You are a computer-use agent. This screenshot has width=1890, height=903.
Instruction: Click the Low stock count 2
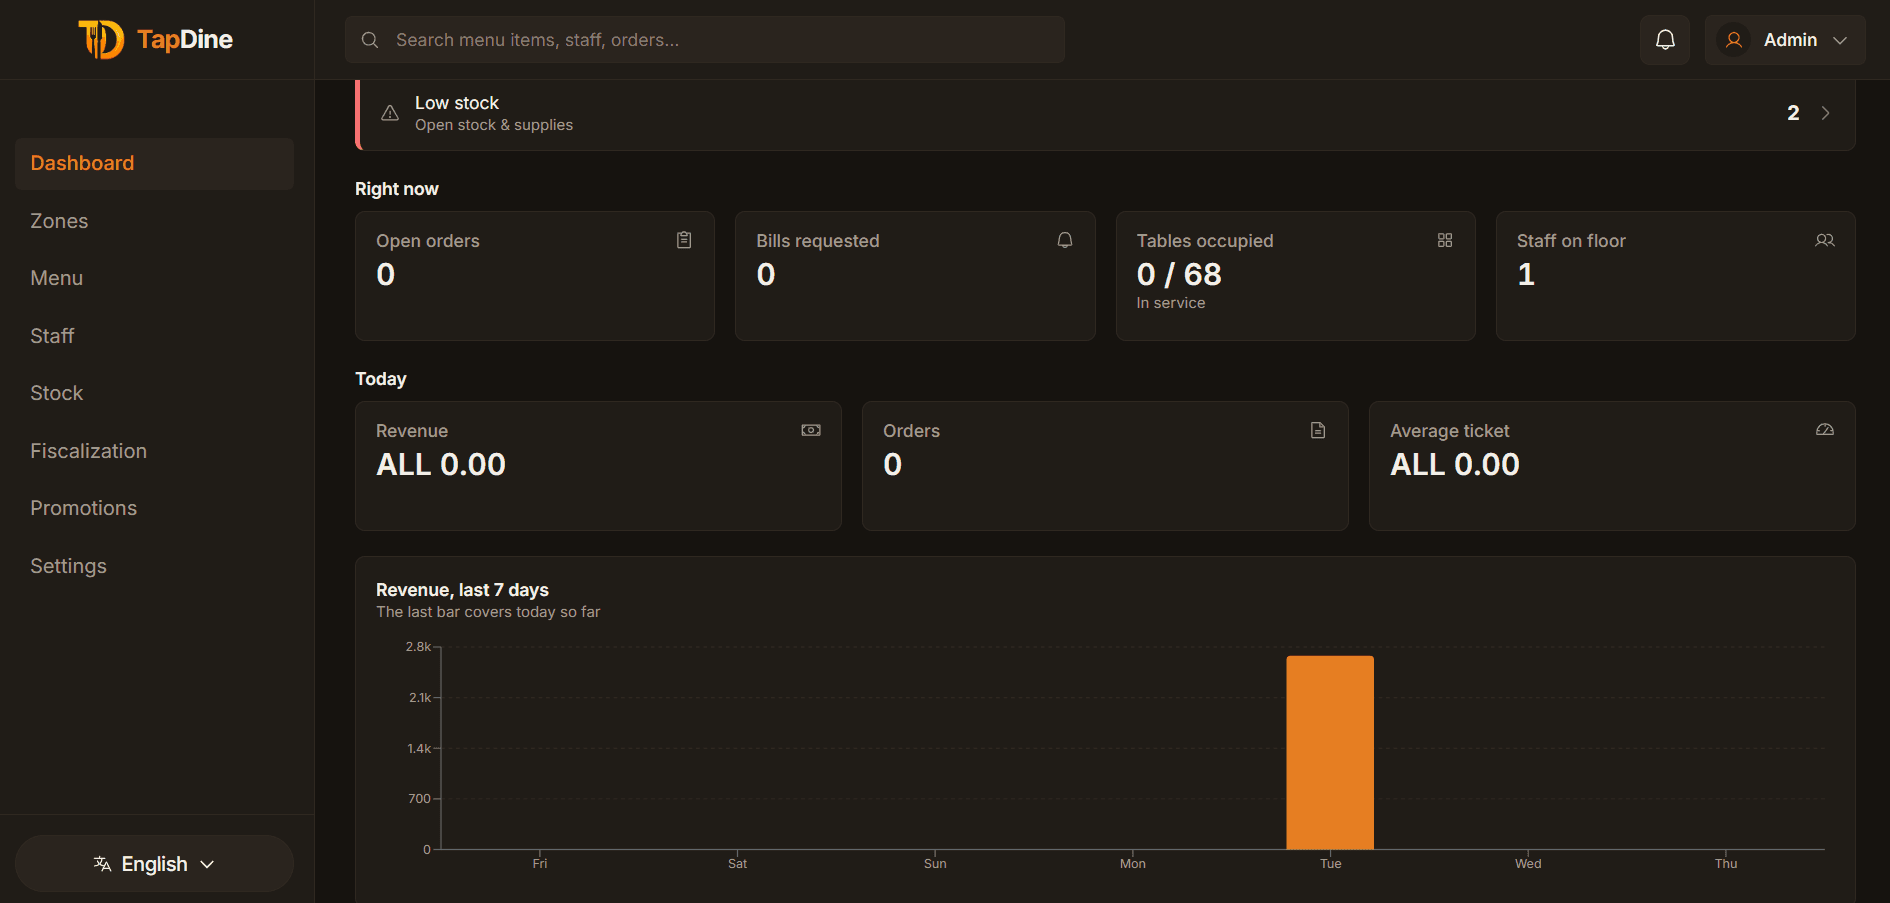click(x=1793, y=113)
